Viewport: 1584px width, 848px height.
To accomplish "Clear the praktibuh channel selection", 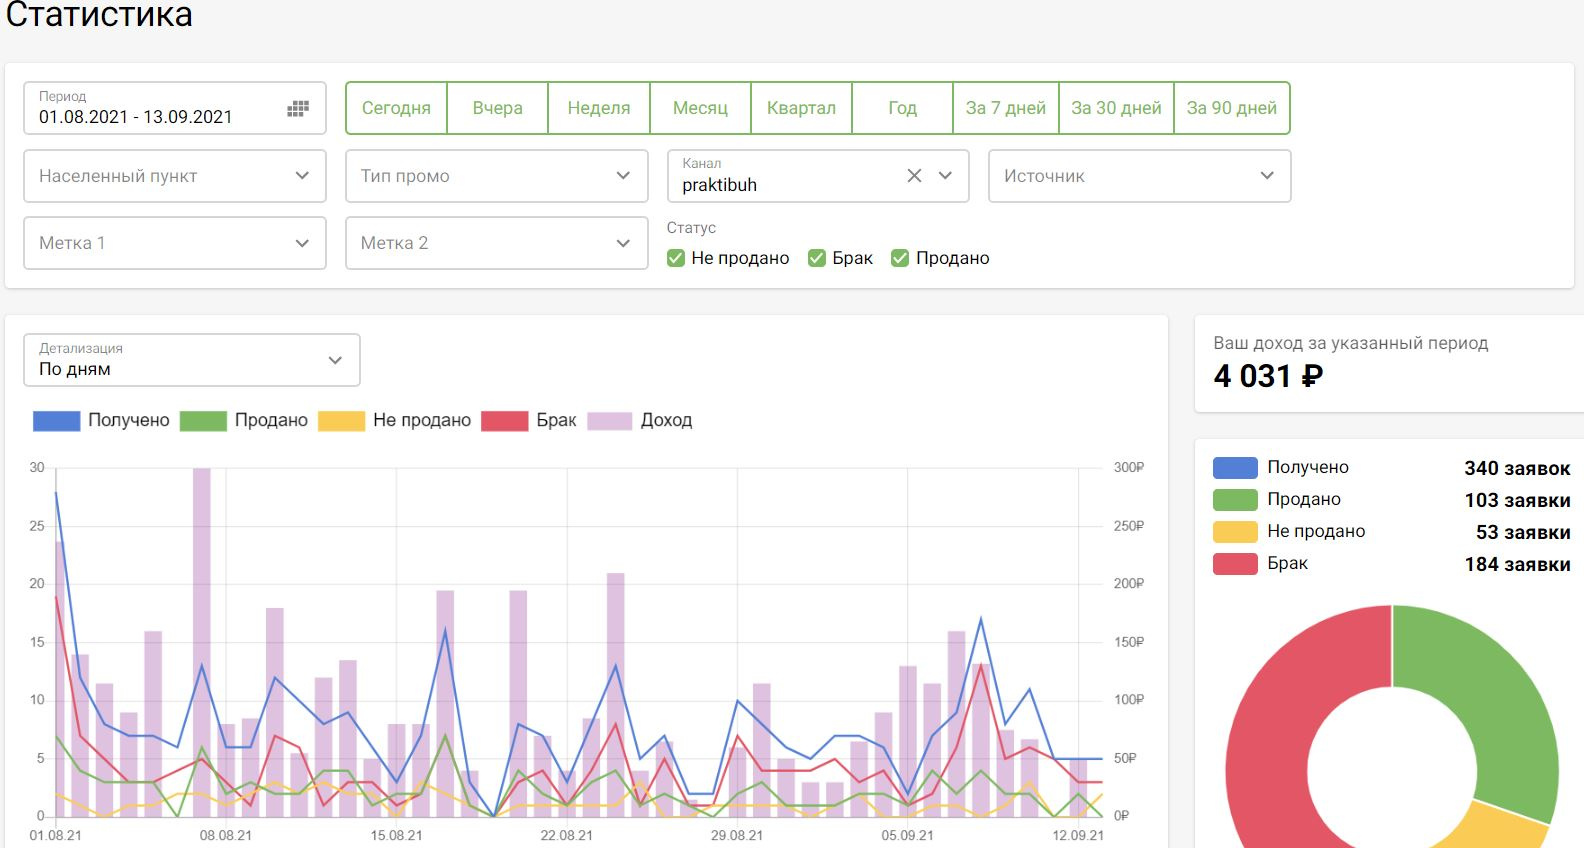I will click(914, 176).
